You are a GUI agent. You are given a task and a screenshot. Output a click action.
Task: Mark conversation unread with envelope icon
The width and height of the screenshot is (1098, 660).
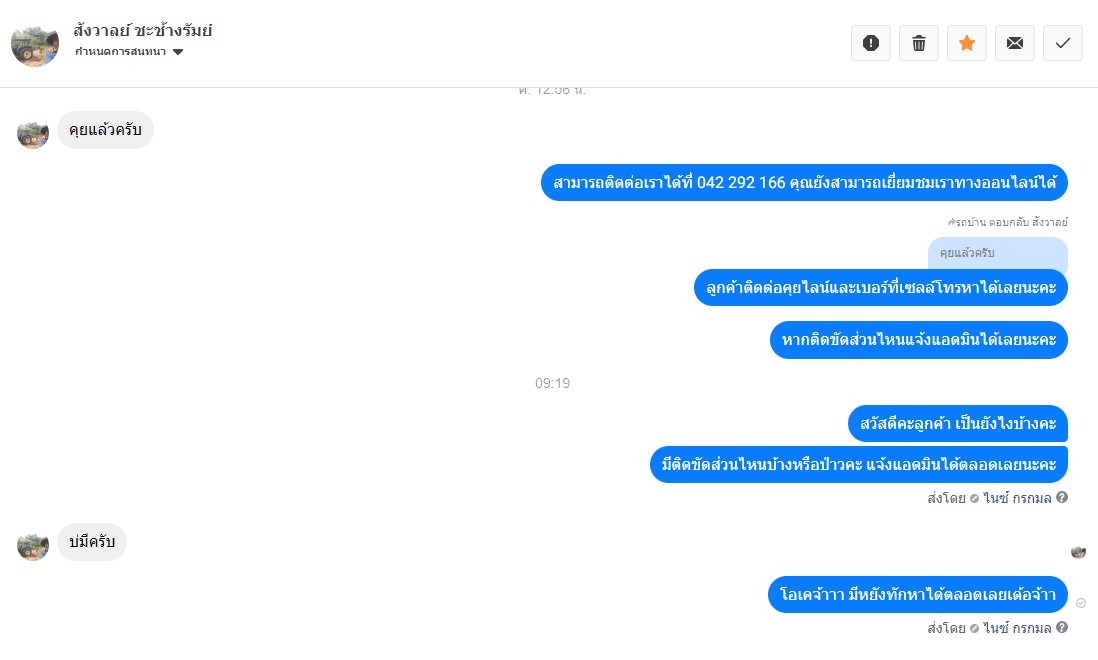pyautogui.click(x=1015, y=43)
